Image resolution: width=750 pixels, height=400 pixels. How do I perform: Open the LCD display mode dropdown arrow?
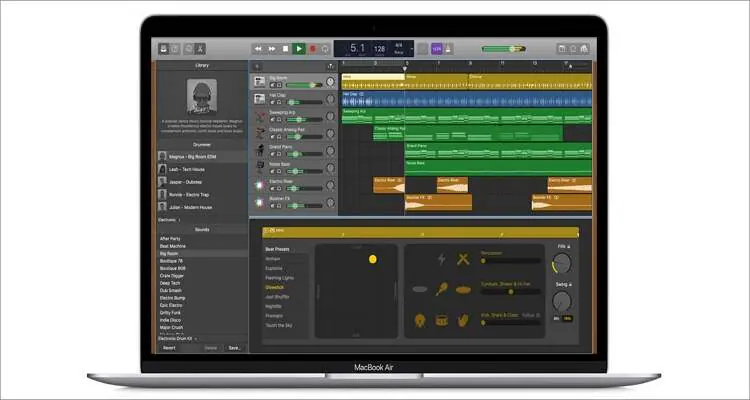coord(411,49)
